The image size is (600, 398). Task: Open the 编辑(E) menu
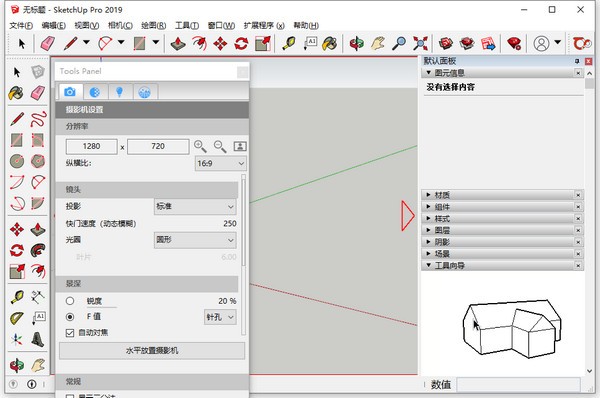pyautogui.click(x=54, y=26)
